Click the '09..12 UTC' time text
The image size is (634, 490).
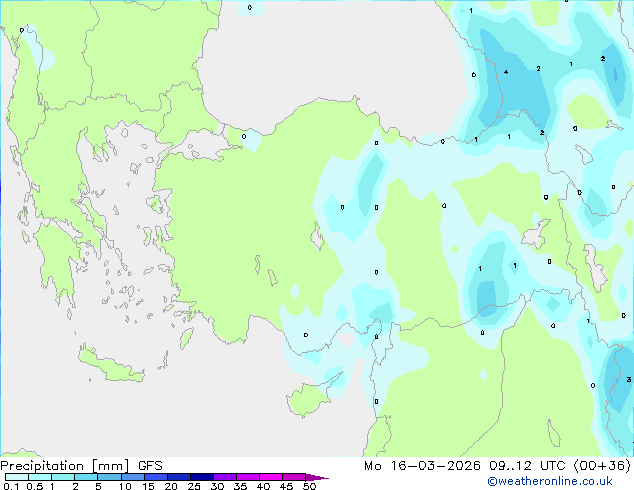pyautogui.click(x=527, y=466)
